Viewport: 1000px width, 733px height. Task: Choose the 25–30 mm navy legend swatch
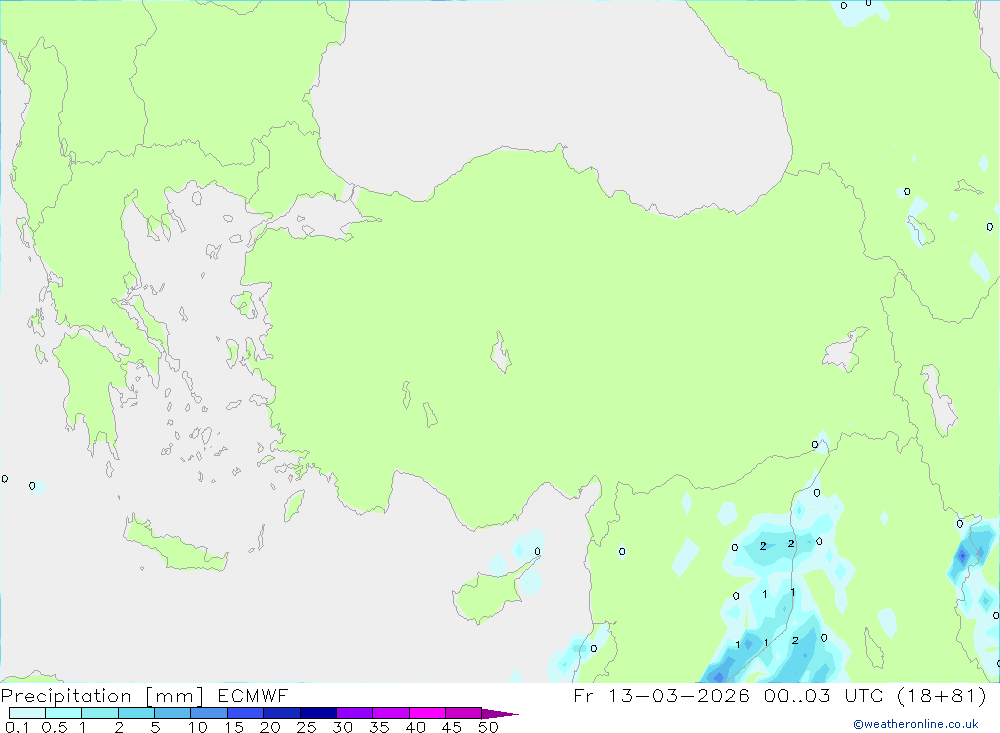tap(318, 713)
